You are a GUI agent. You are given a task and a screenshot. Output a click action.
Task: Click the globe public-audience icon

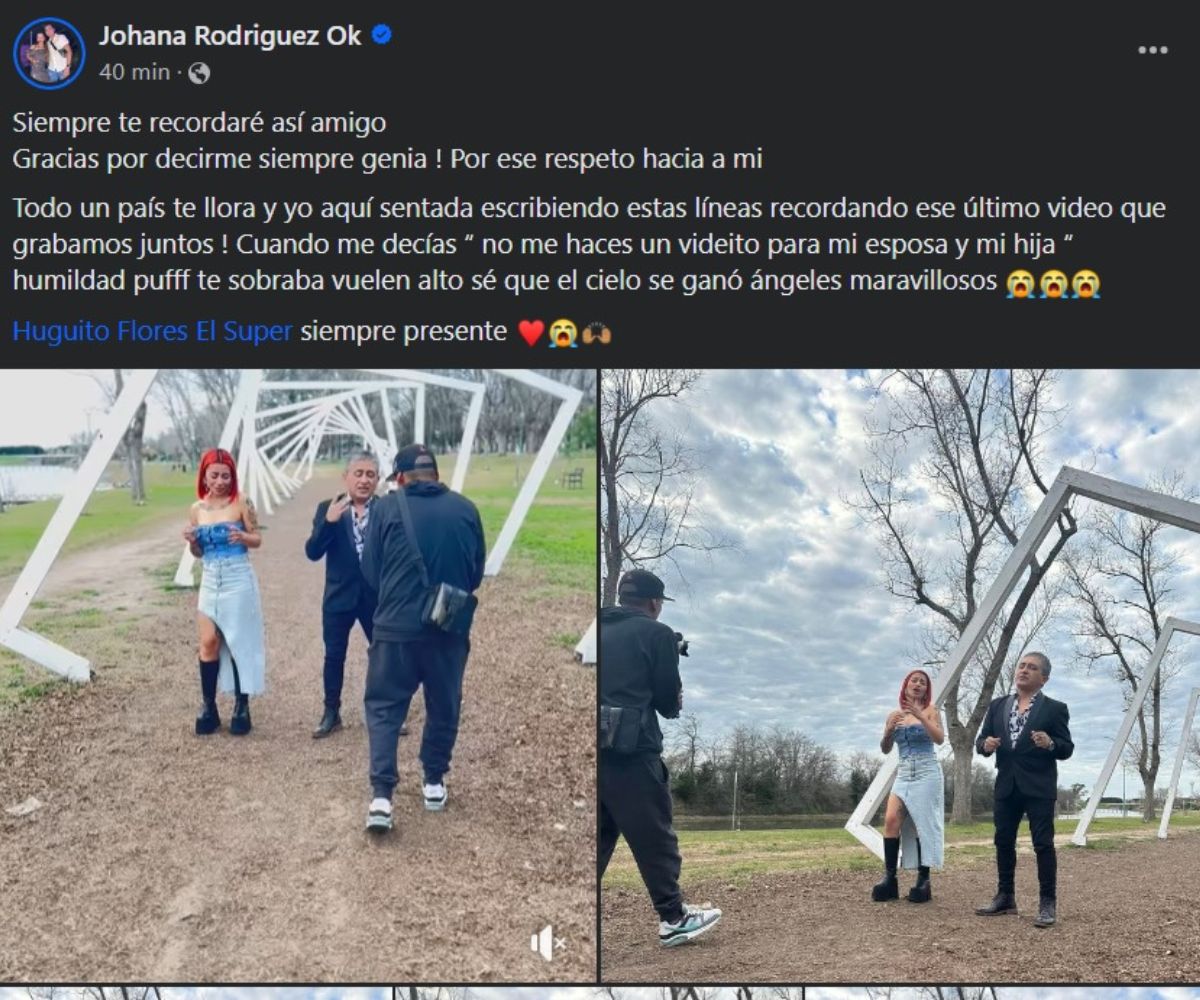tap(199, 73)
